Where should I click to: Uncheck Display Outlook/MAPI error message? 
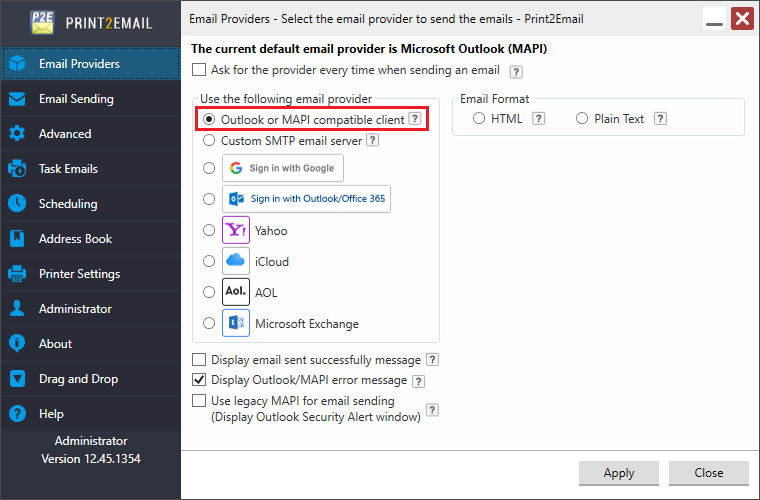tap(199, 380)
